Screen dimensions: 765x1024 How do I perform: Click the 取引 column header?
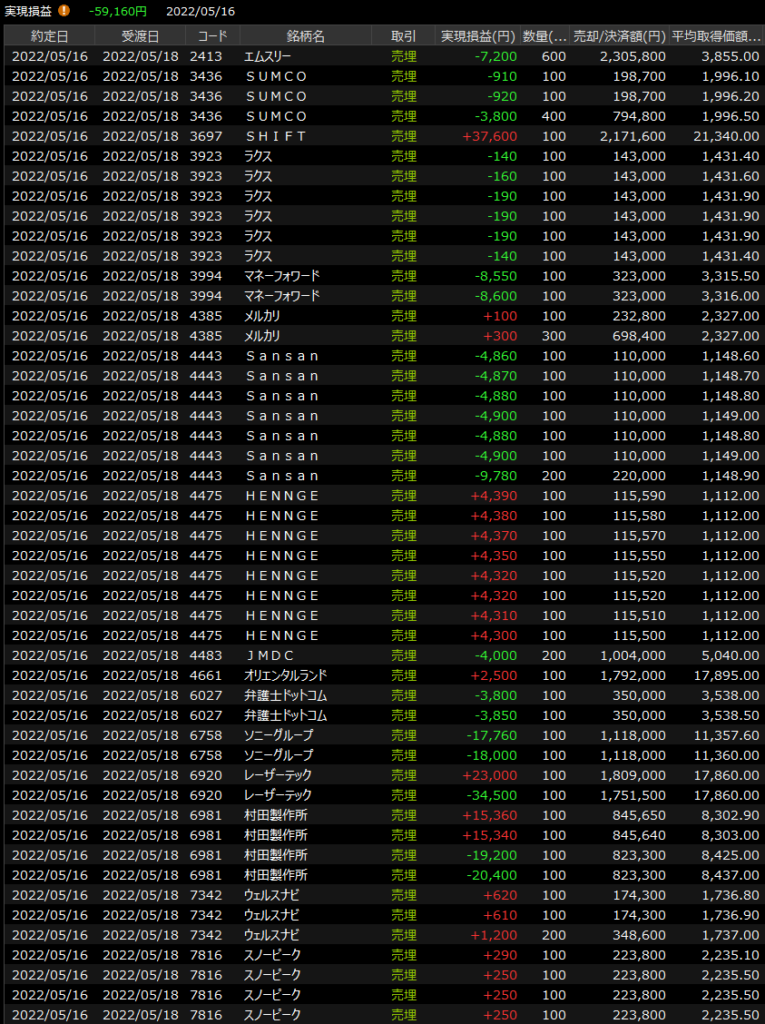[x=403, y=36]
